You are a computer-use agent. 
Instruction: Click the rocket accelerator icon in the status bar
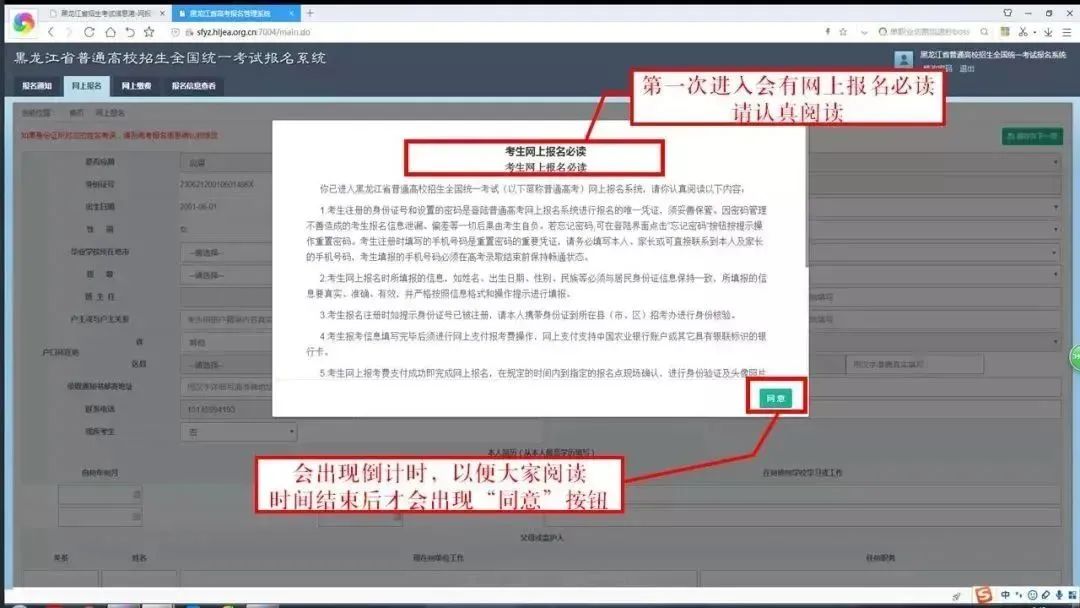(x=956, y=596)
